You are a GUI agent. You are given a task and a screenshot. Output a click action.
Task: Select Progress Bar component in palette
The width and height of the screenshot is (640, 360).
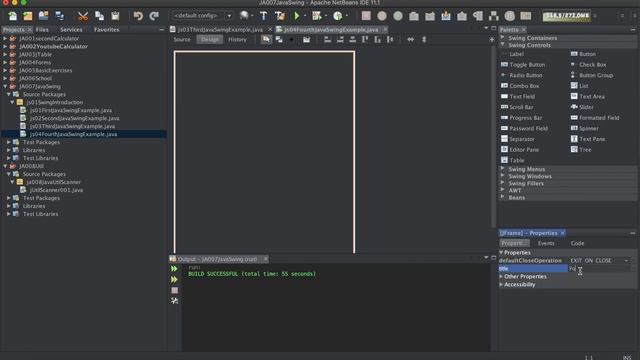pos(521,118)
